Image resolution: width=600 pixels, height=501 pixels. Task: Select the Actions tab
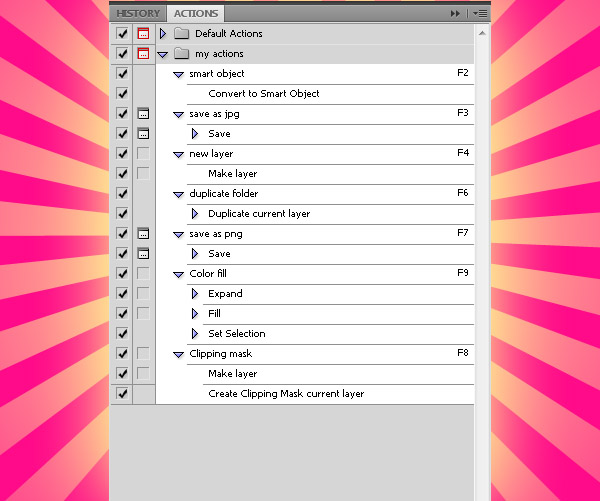tap(196, 13)
